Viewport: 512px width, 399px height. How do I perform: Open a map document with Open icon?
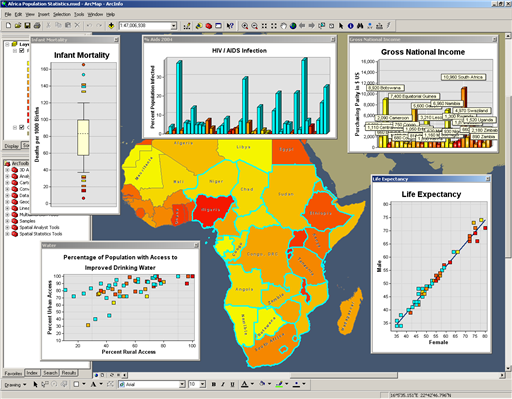tap(18, 26)
